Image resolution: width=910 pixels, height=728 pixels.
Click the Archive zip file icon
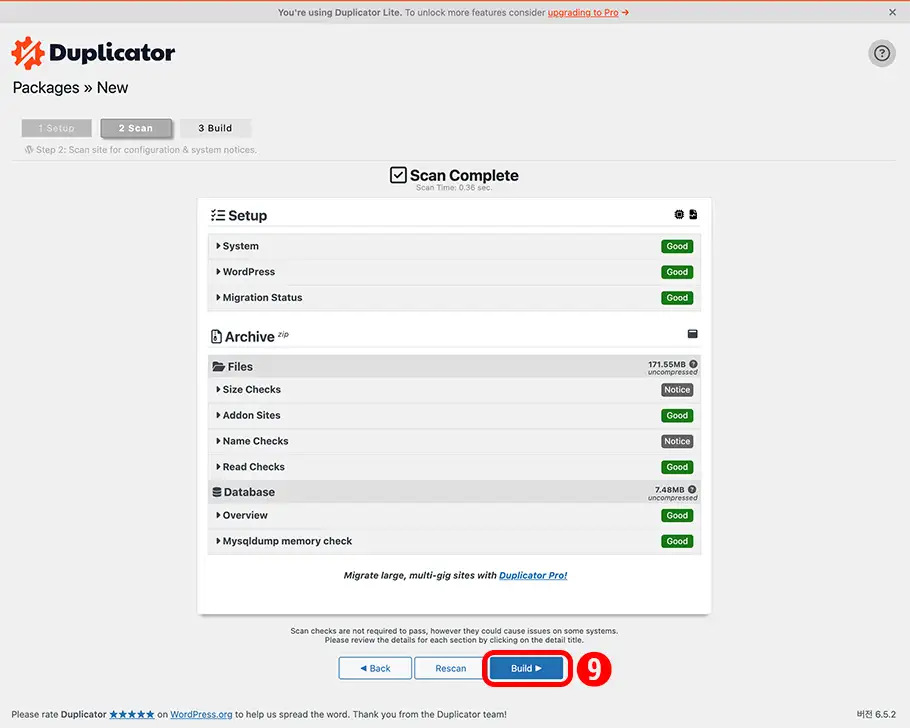point(216,337)
